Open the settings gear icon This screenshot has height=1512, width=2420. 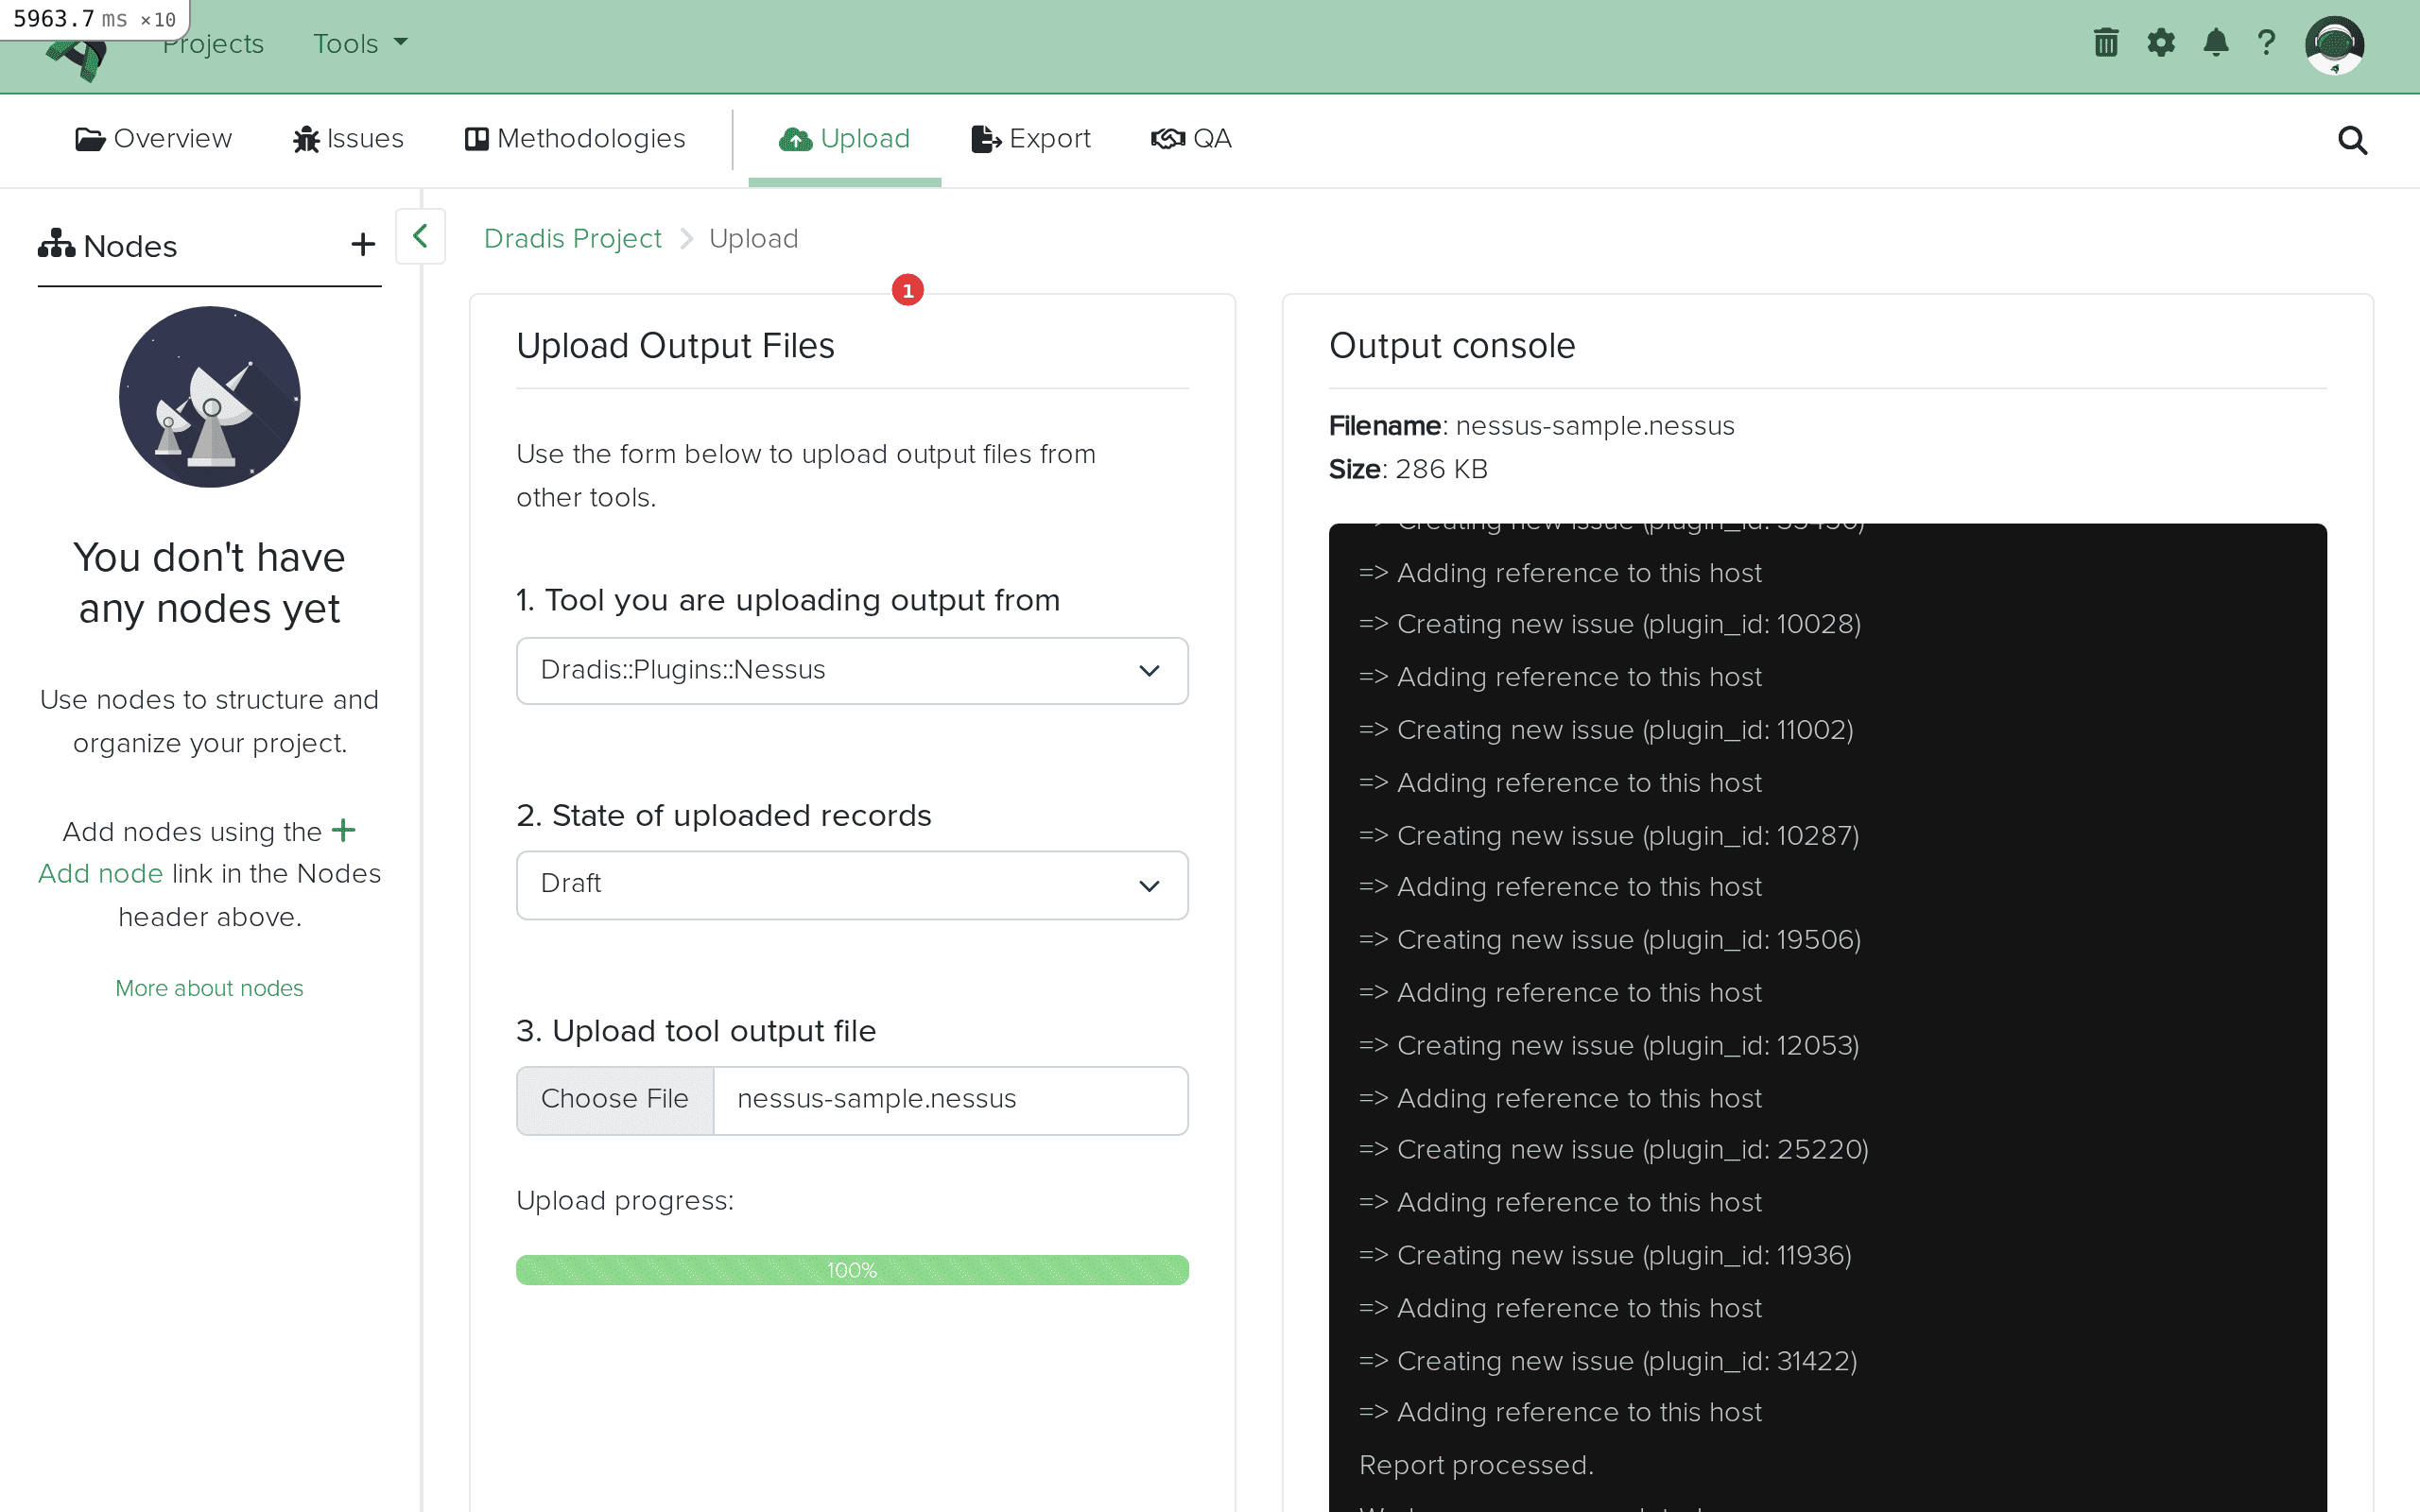click(2161, 42)
